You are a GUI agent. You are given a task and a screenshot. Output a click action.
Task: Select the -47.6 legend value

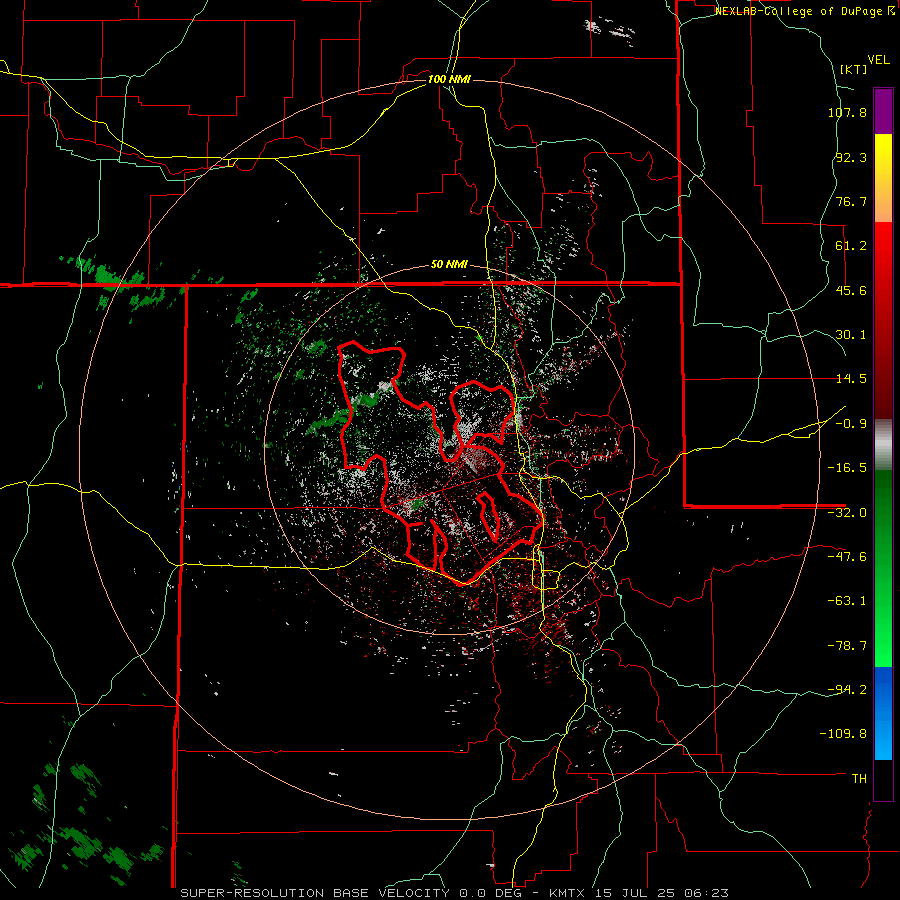click(847, 557)
